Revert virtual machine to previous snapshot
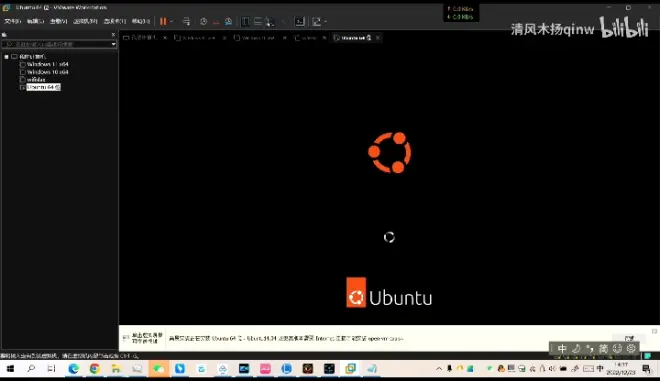The width and height of the screenshot is (660, 381). click(216, 21)
